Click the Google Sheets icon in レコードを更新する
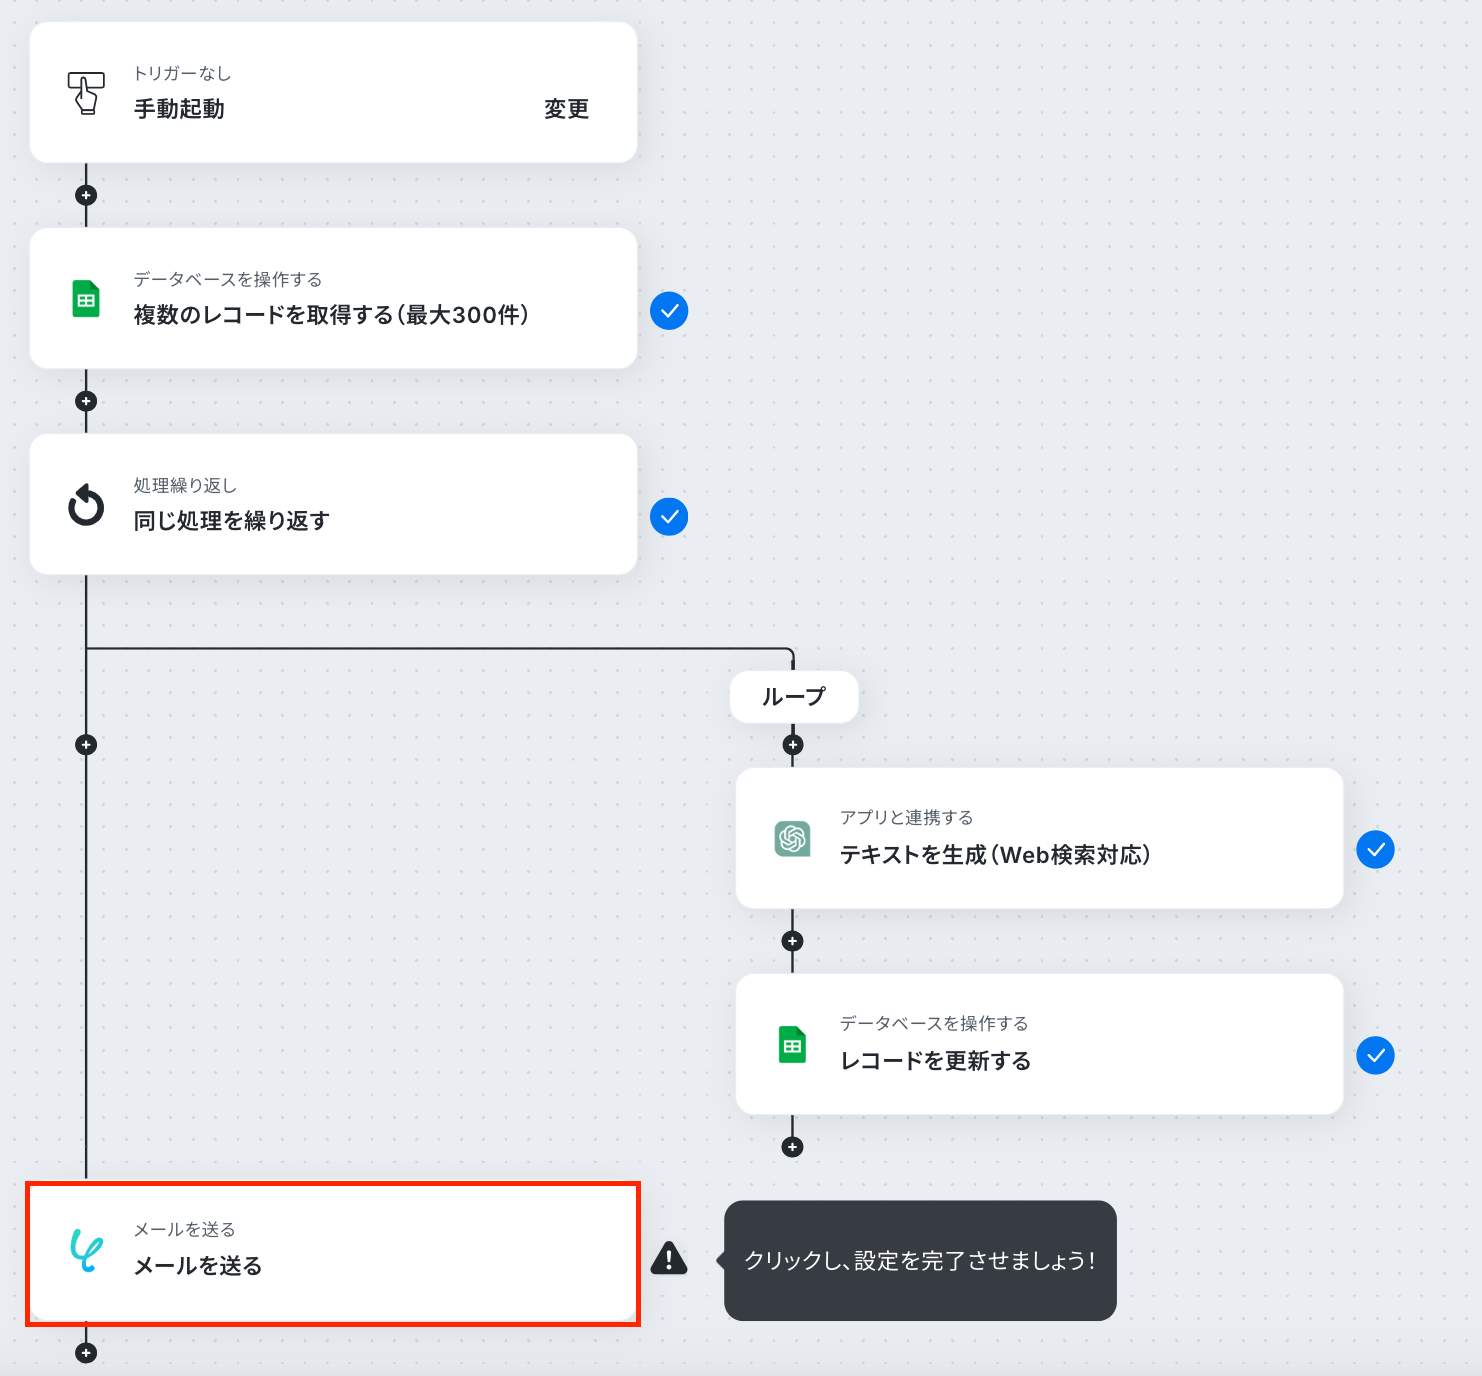 click(792, 1045)
